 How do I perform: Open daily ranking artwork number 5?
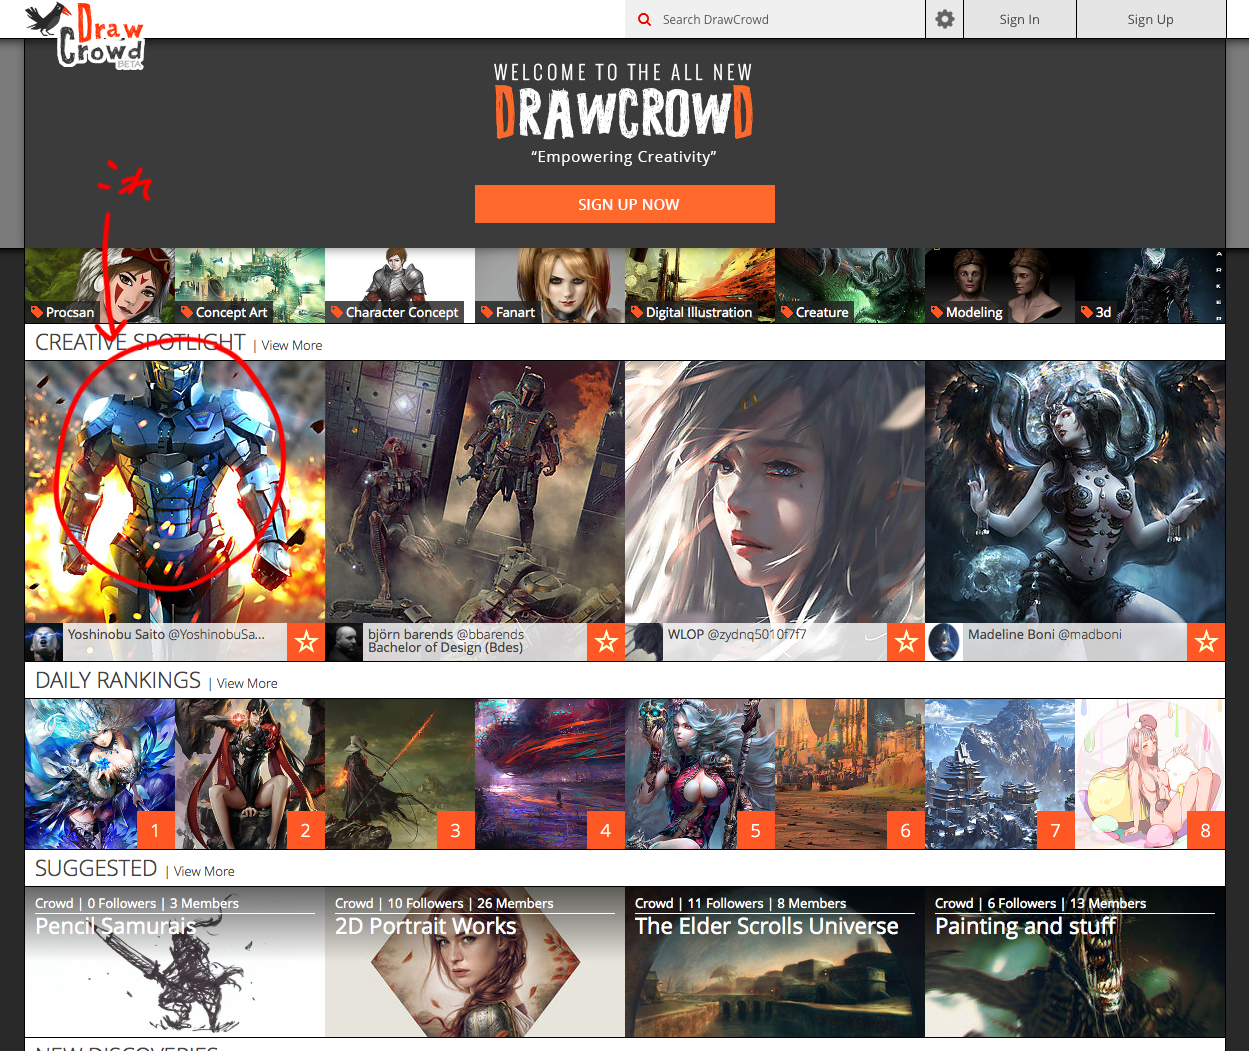(x=700, y=774)
